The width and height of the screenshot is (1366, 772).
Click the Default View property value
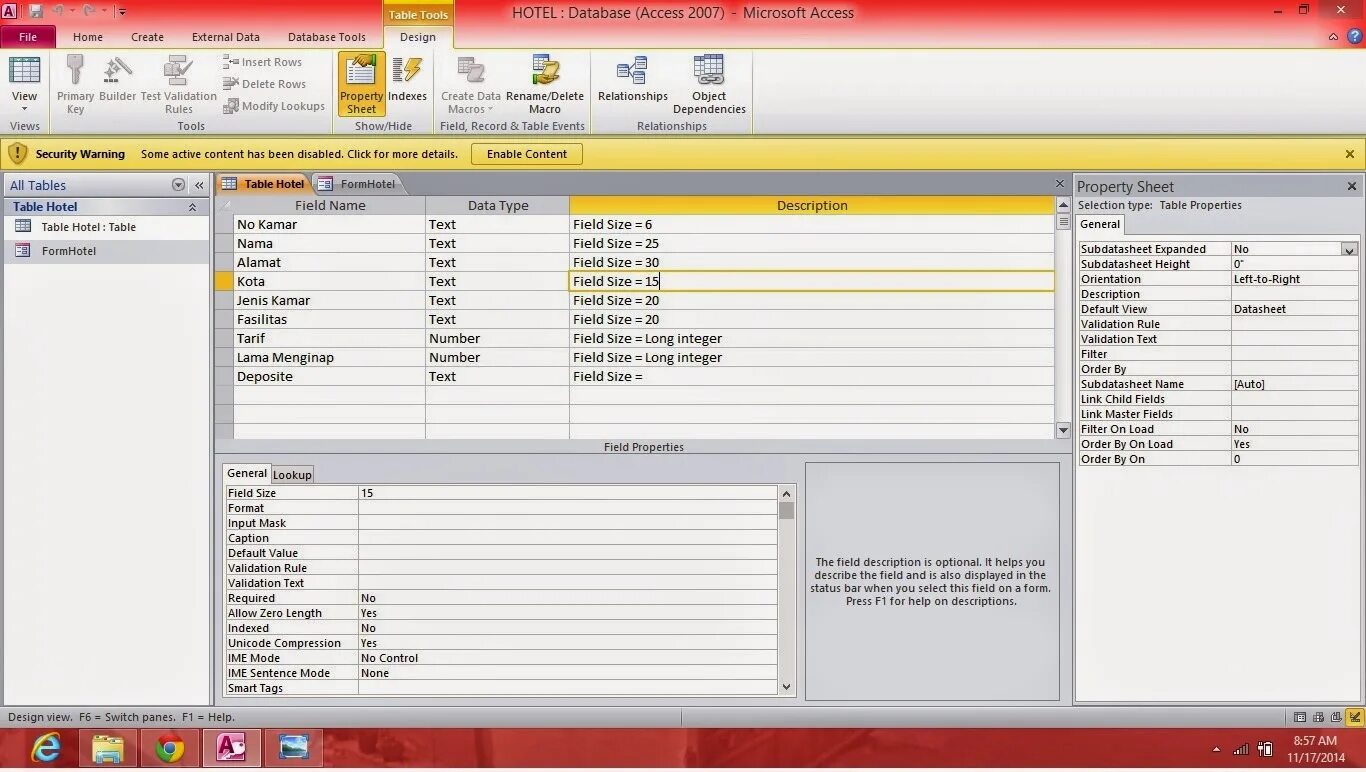(1294, 309)
